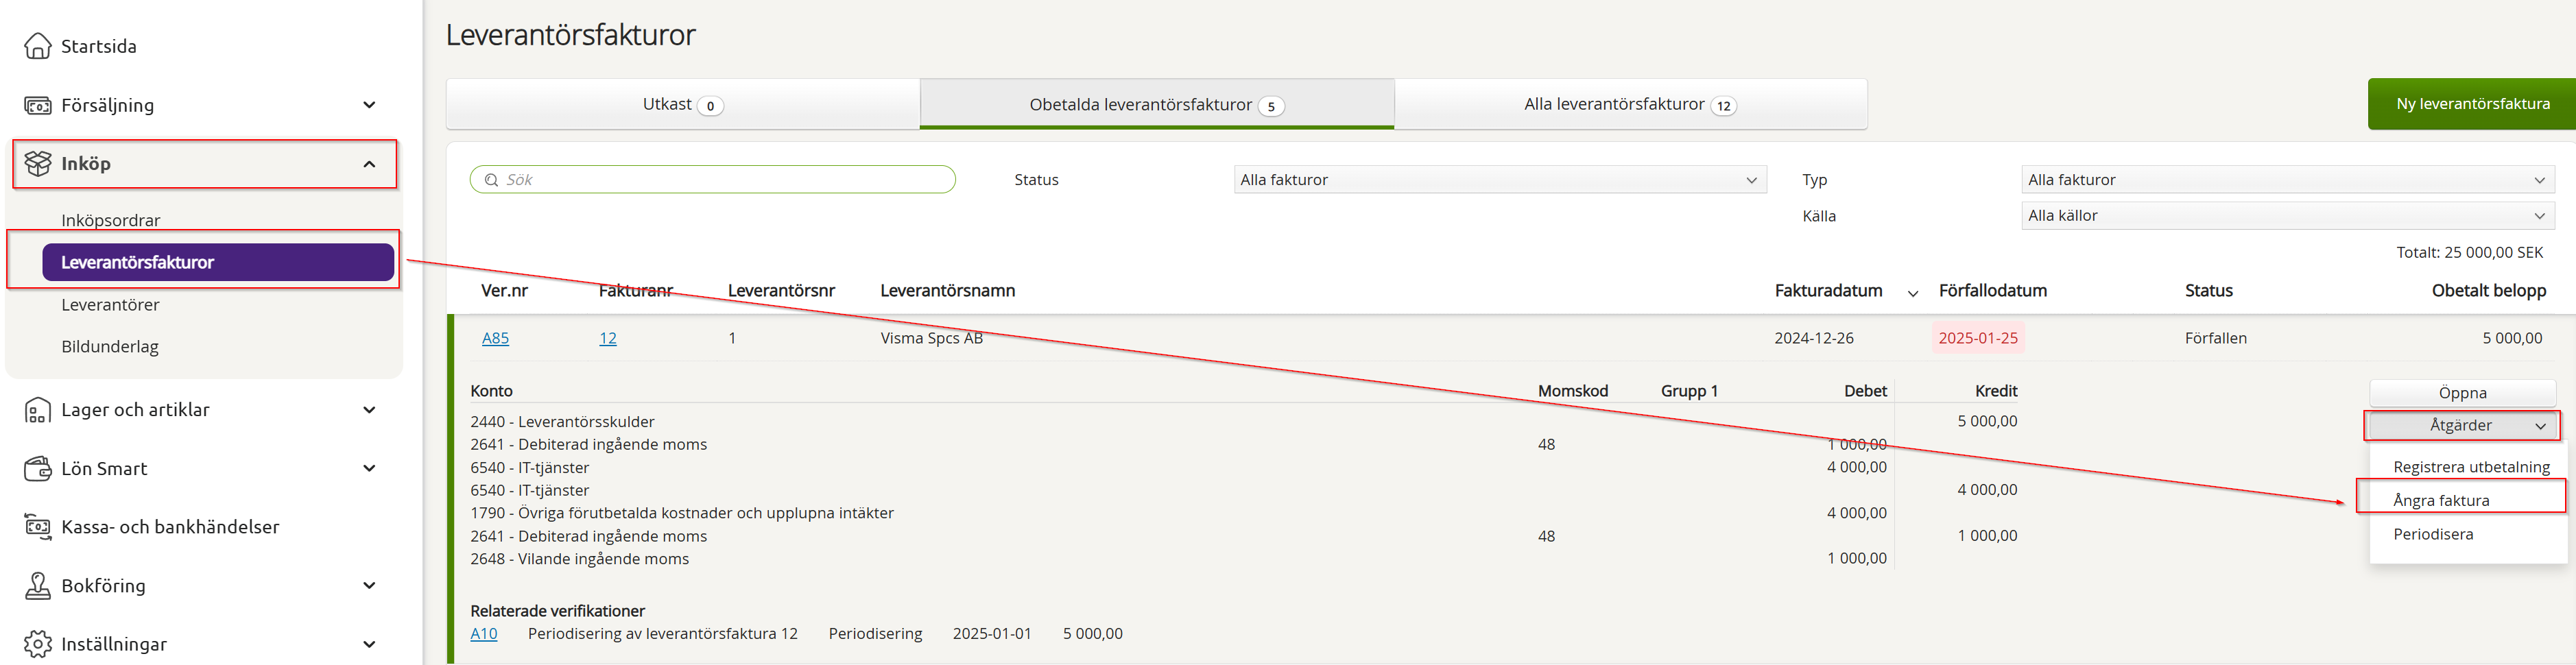Viewport: 2576px width, 665px height.
Task: Click the Bokföring stamp icon
Action: [37, 586]
